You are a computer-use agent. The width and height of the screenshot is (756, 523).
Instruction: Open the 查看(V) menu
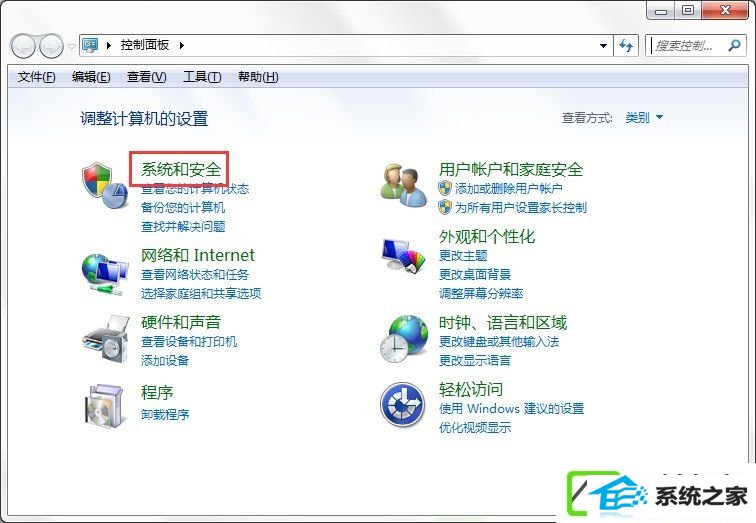click(147, 77)
